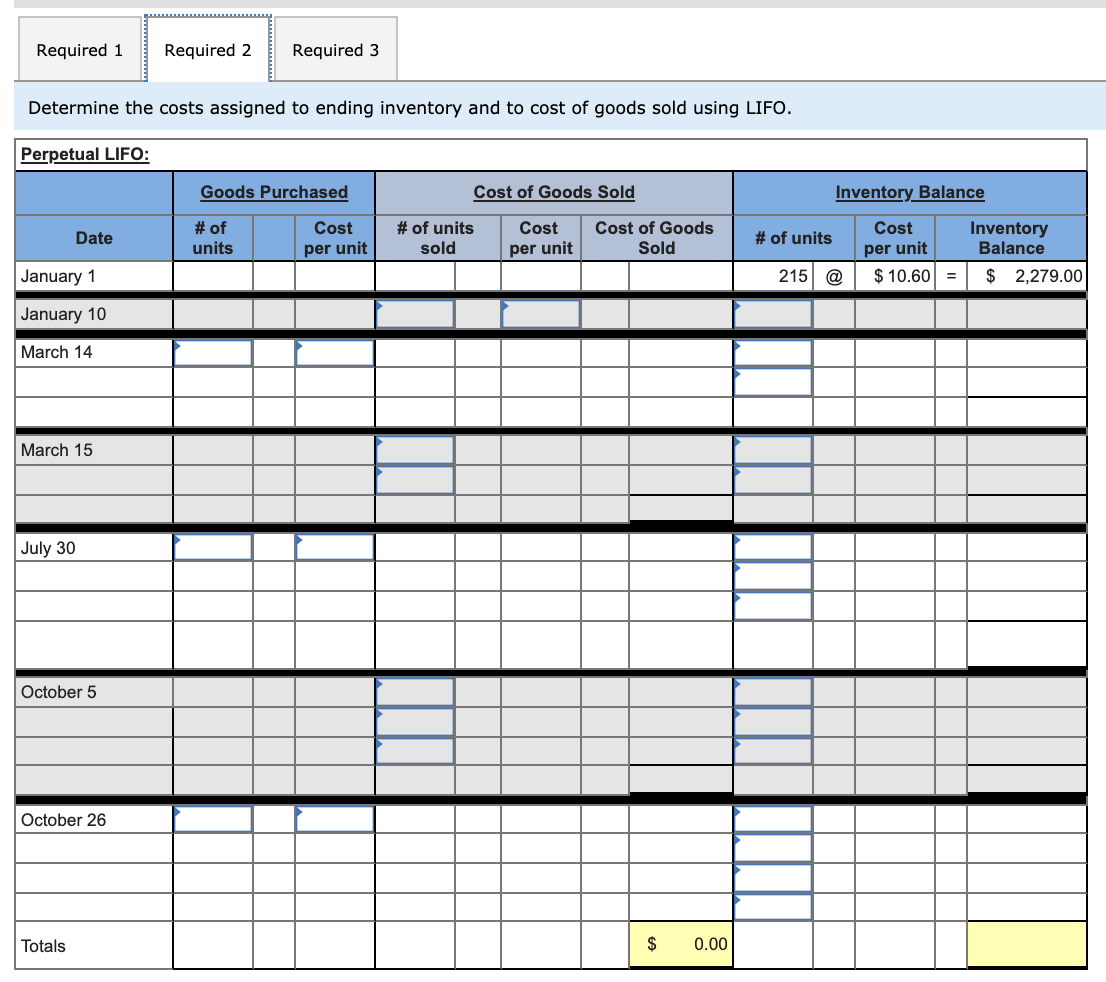This screenshot has height=982, width=1106.
Task: Select the Required 2 tab
Action: click(x=207, y=49)
